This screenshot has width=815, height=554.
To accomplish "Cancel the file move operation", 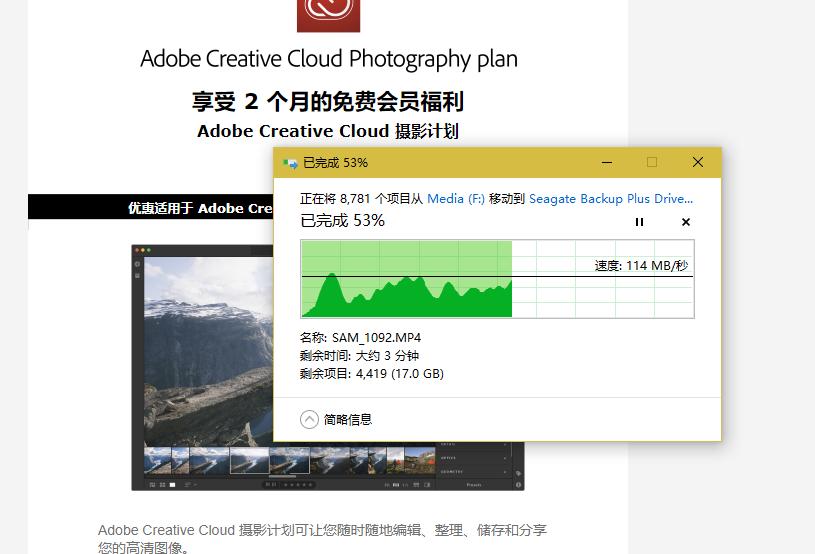I will (686, 222).
